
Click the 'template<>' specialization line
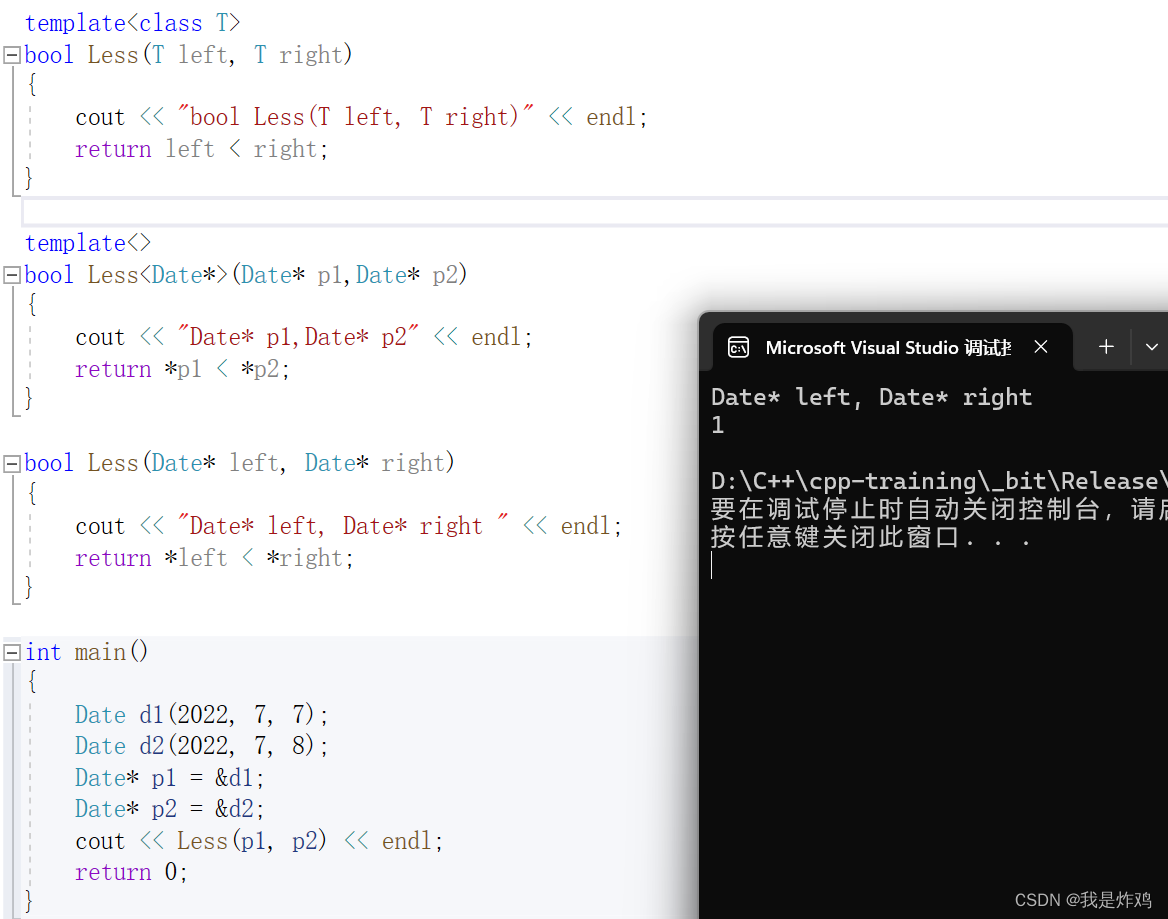point(88,244)
